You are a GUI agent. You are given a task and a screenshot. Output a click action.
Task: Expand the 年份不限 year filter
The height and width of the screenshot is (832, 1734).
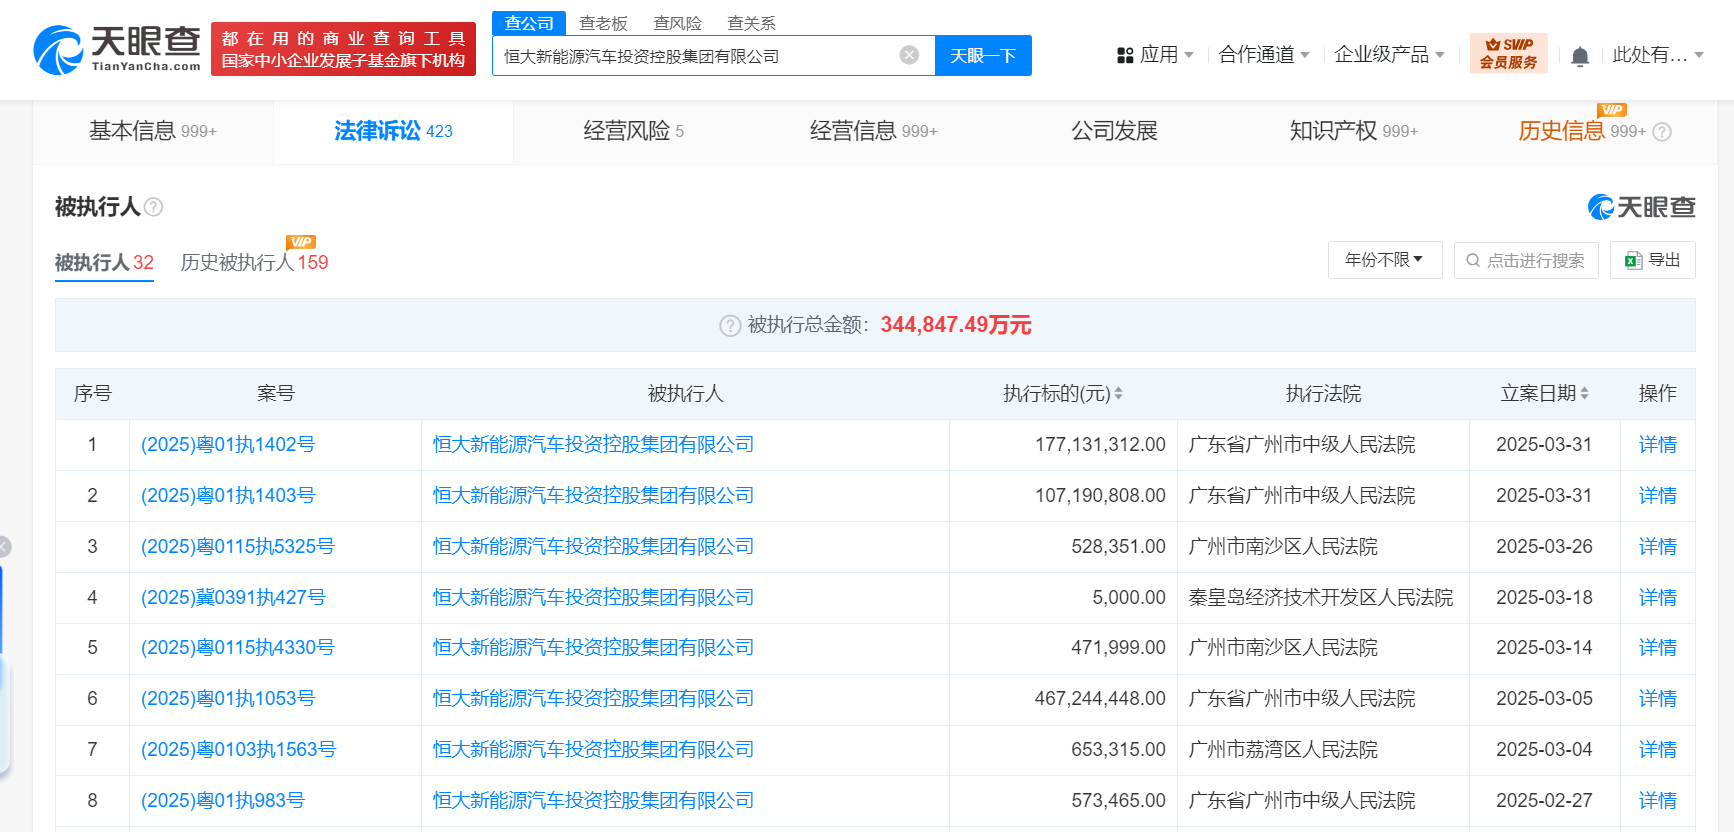tap(1384, 260)
